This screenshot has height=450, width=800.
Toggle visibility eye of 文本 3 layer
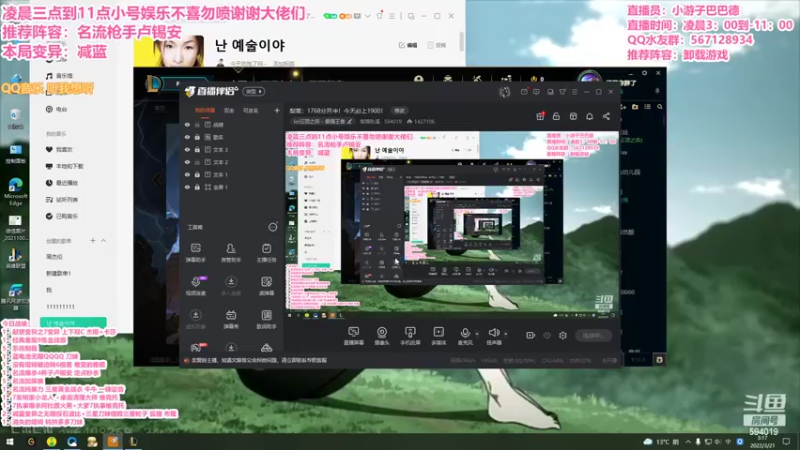coord(187,149)
